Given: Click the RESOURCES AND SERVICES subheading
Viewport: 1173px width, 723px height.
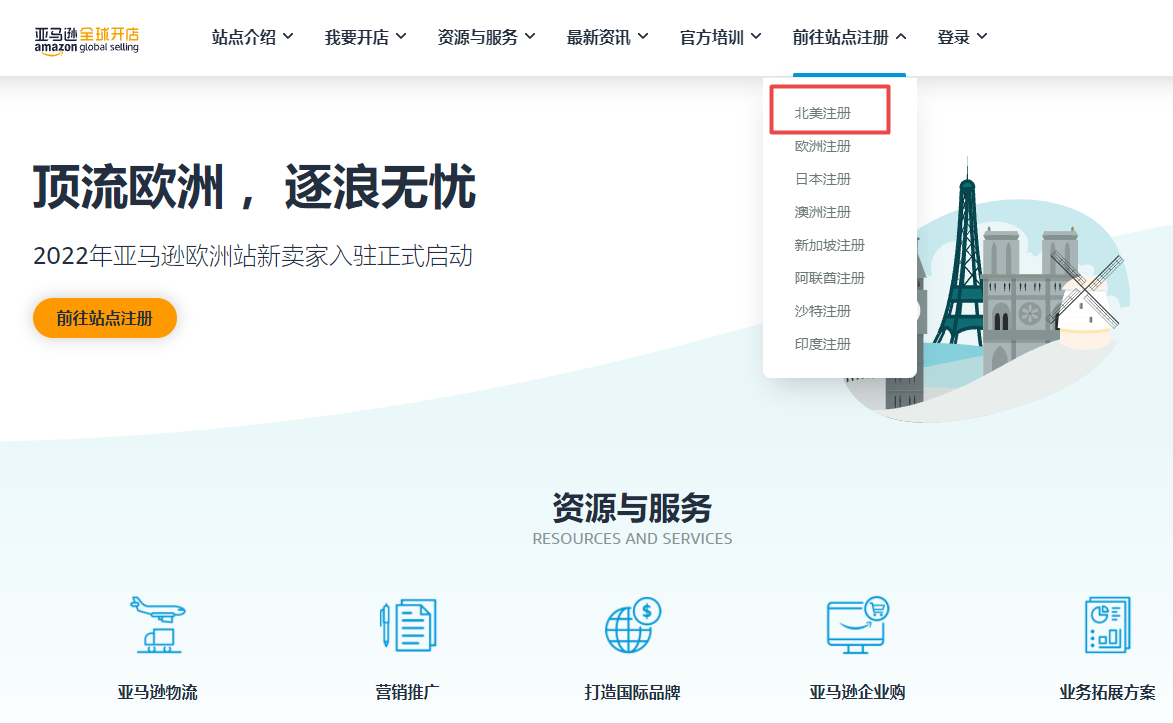Looking at the screenshot, I should (x=632, y=539).
